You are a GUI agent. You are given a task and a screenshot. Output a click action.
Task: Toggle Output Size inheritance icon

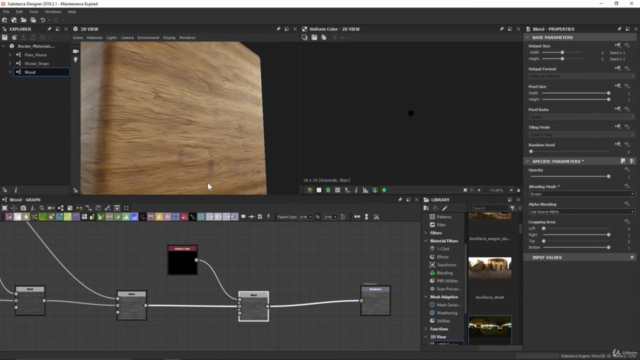click(618, 45)
